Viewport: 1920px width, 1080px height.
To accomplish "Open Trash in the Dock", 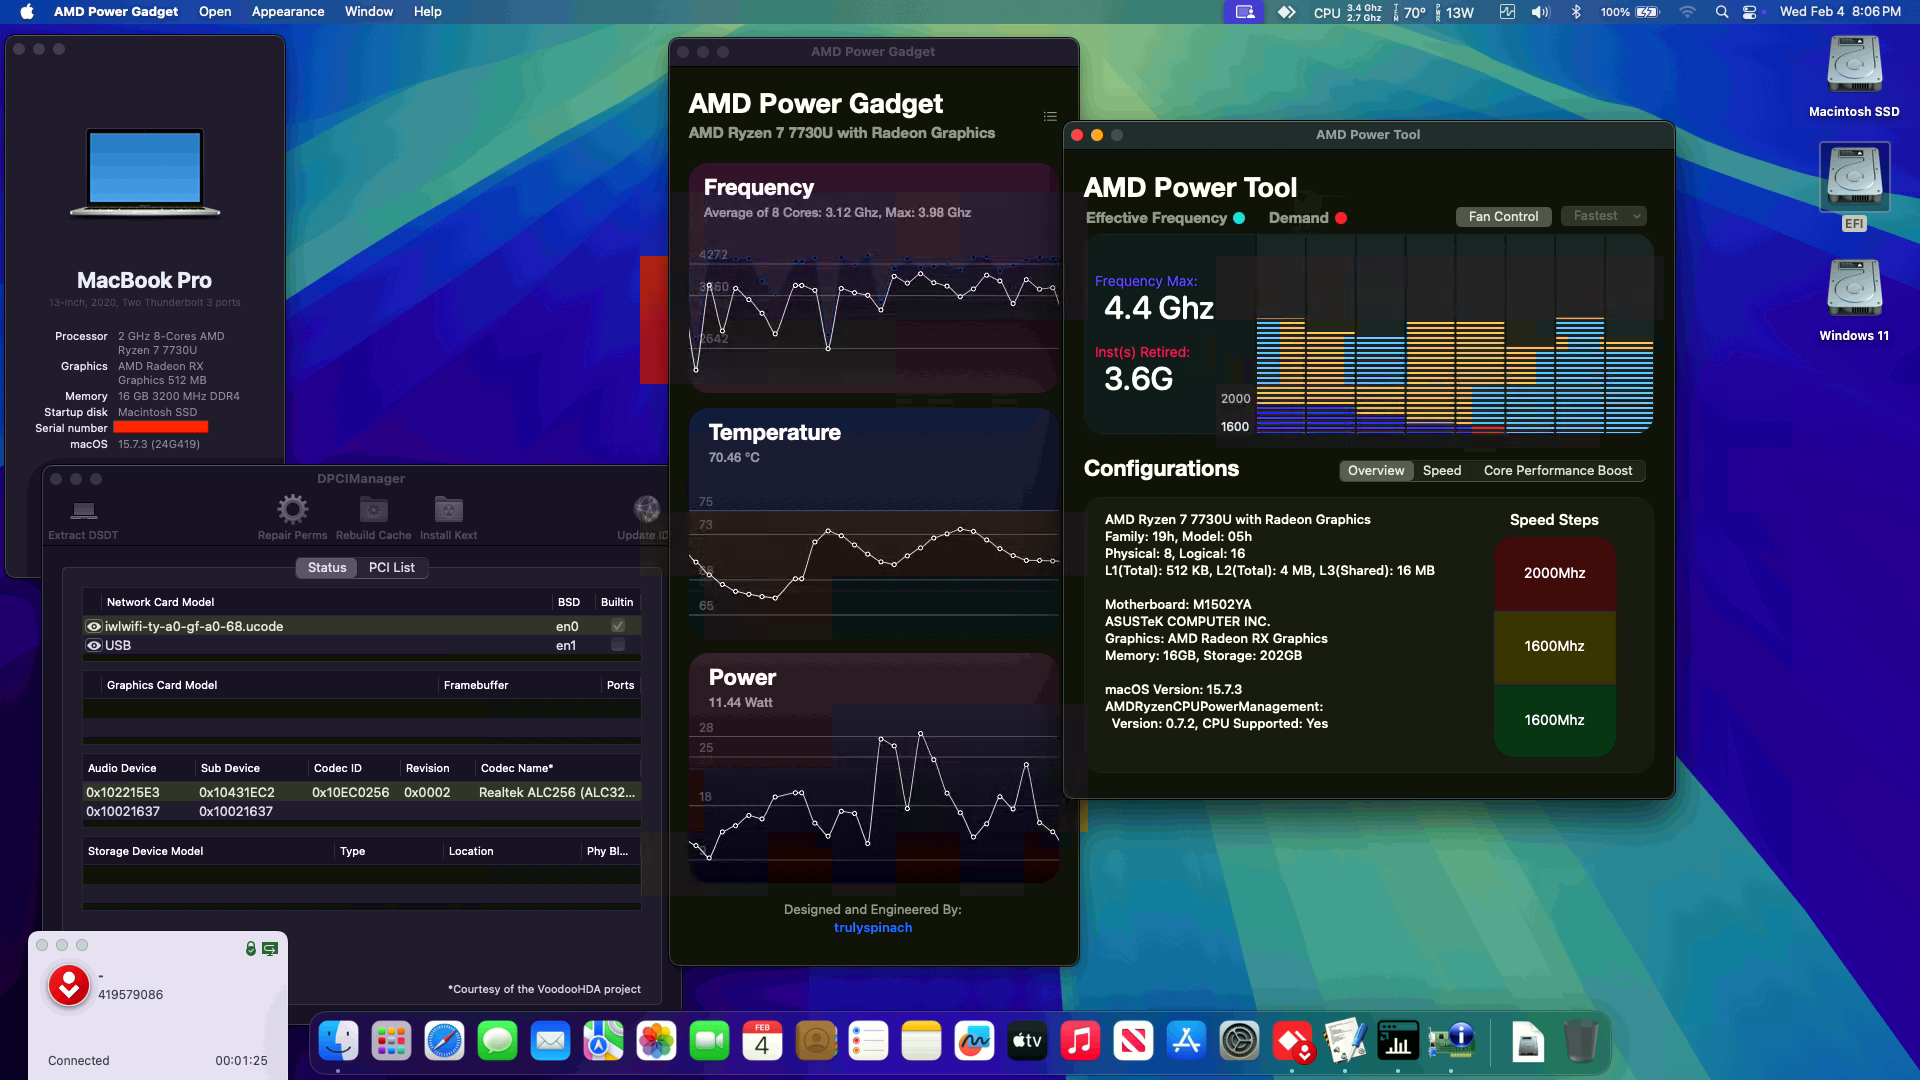I will point(1581,1042).
